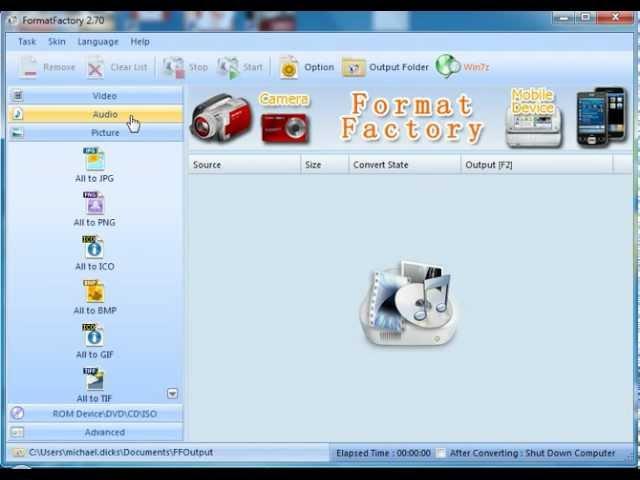Click the Video section film icon
The height and width of the screenshot is (480, 640).
18,96
